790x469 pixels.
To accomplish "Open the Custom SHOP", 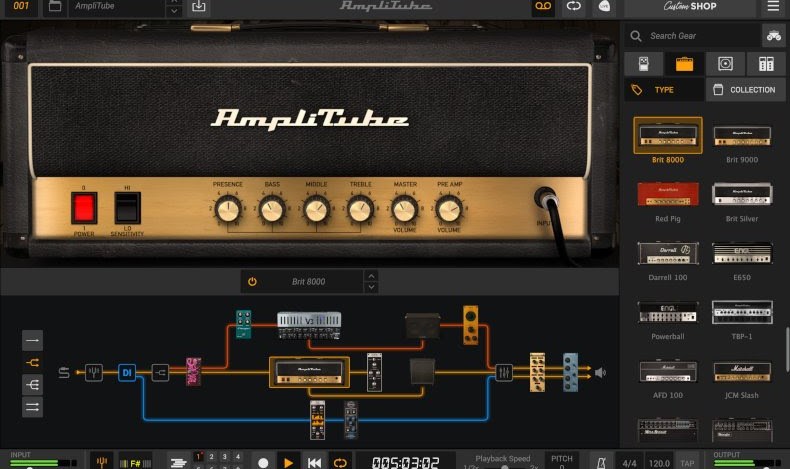I will pyautogui.click(x=689, y=7).
